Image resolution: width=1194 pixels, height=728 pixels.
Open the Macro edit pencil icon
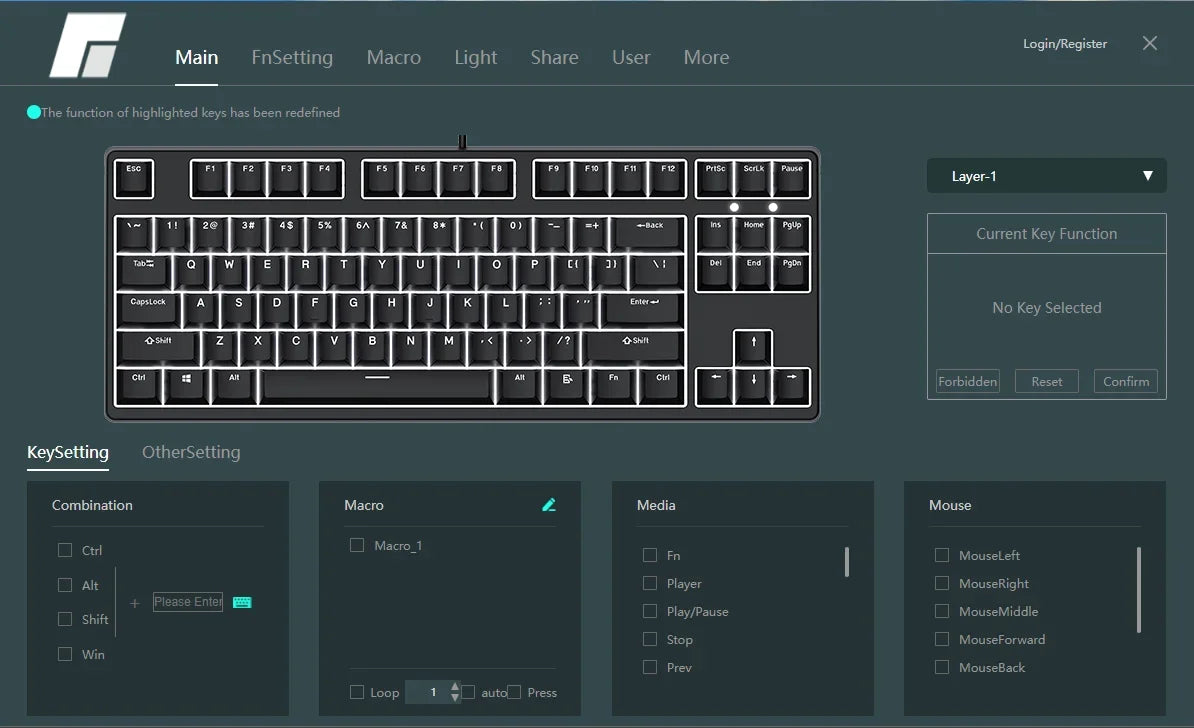549,504
